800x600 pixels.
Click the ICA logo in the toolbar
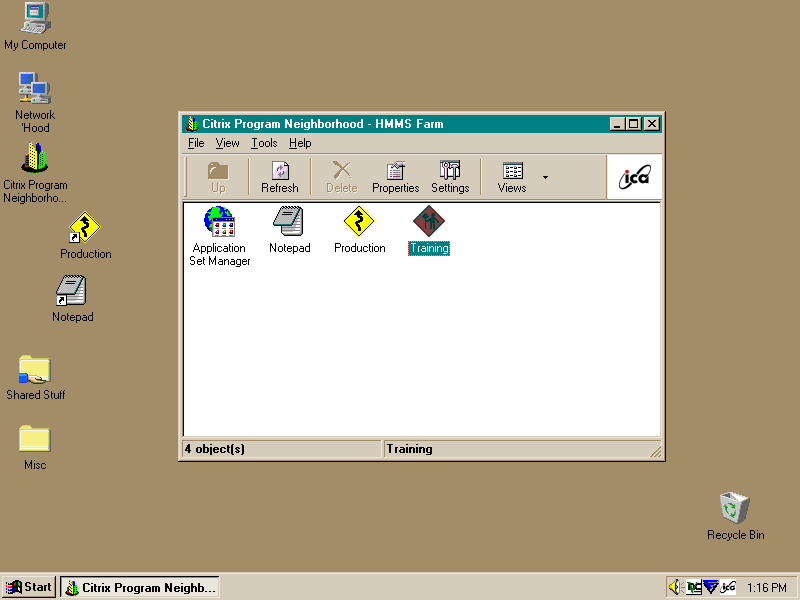tap(634, 177)
